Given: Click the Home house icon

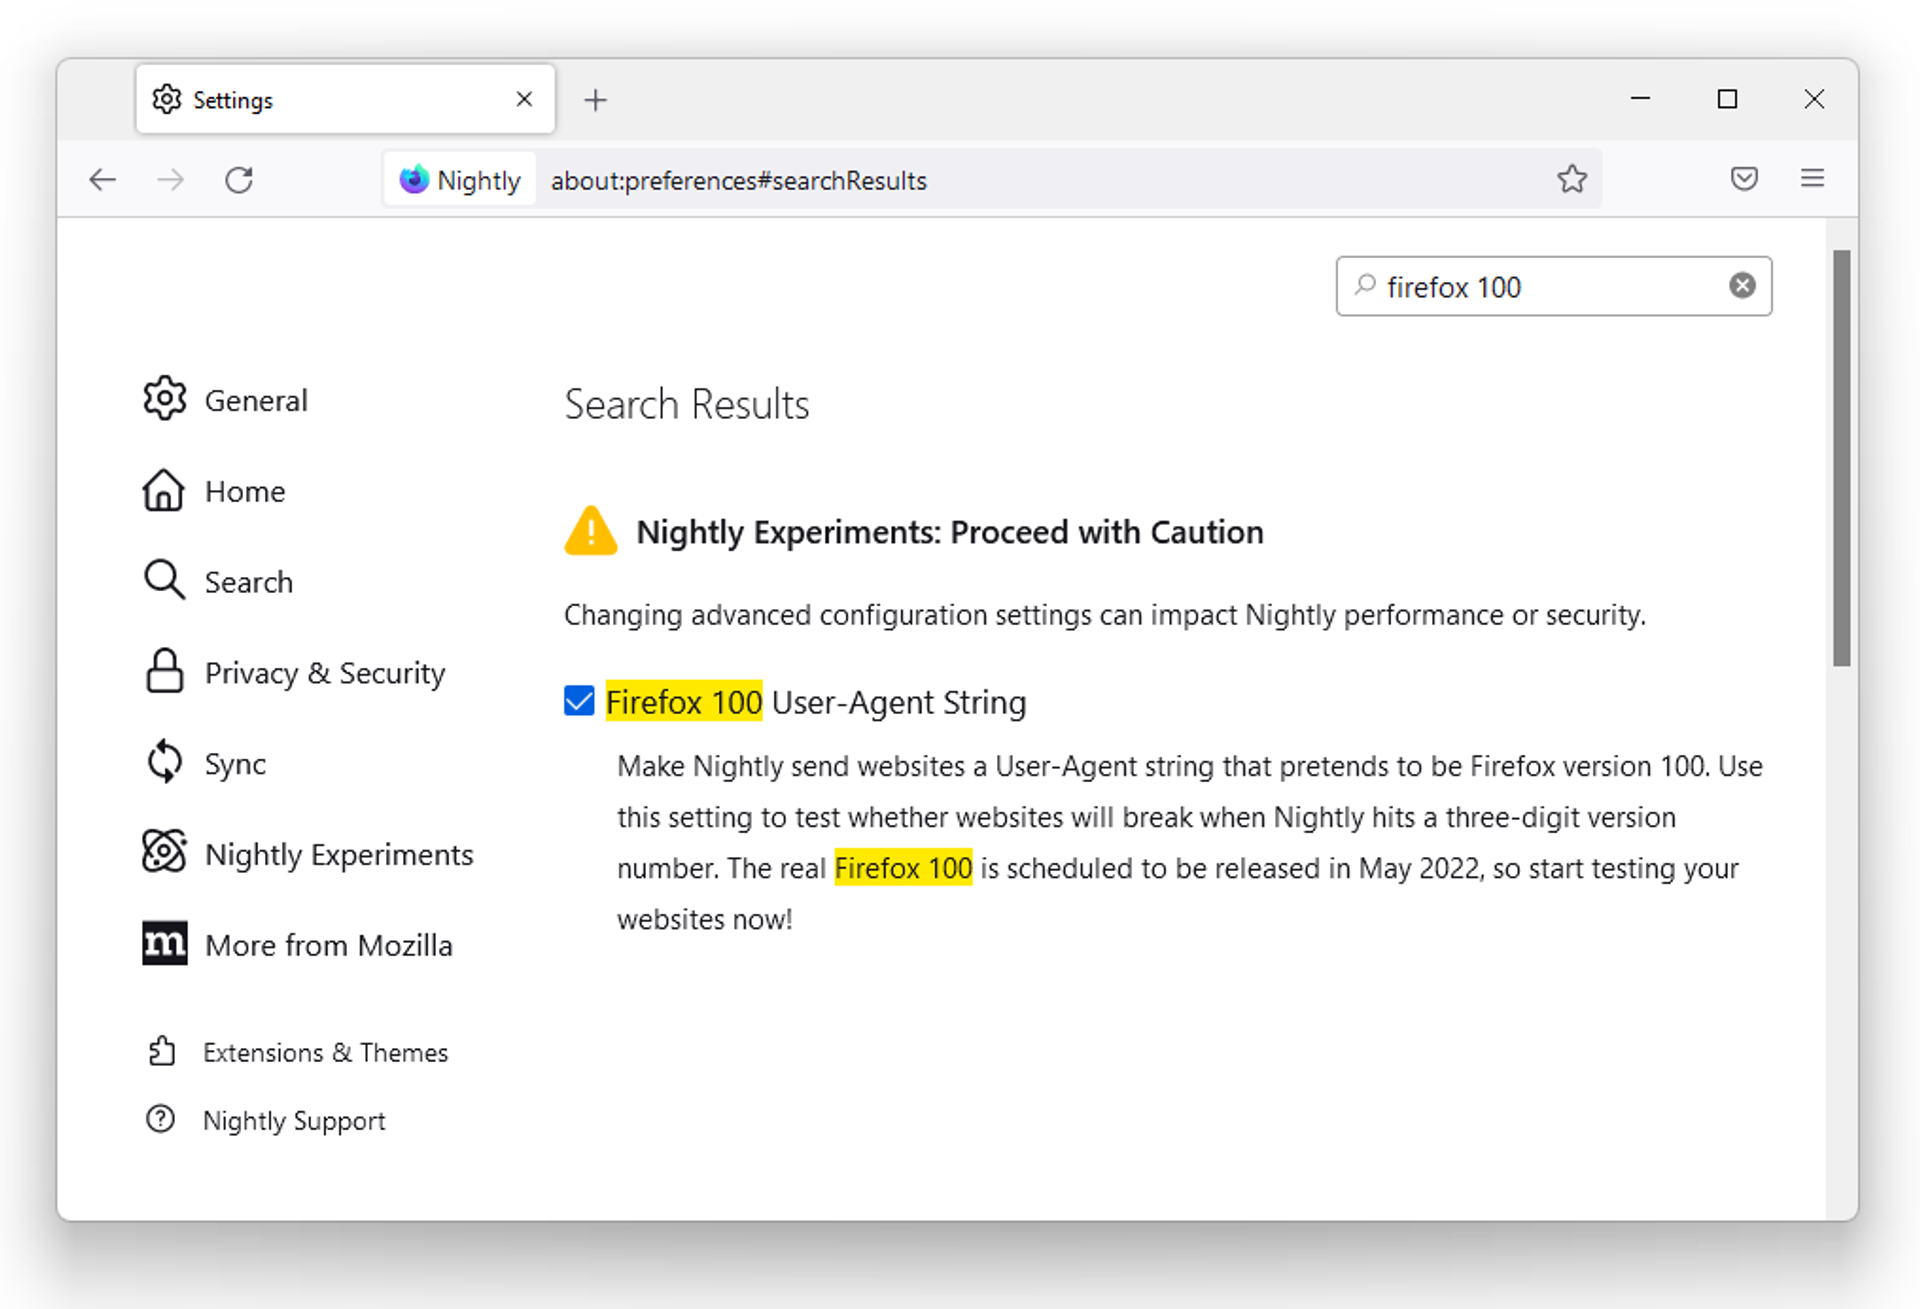Looking at the screenshot, I should pos(164,490).
